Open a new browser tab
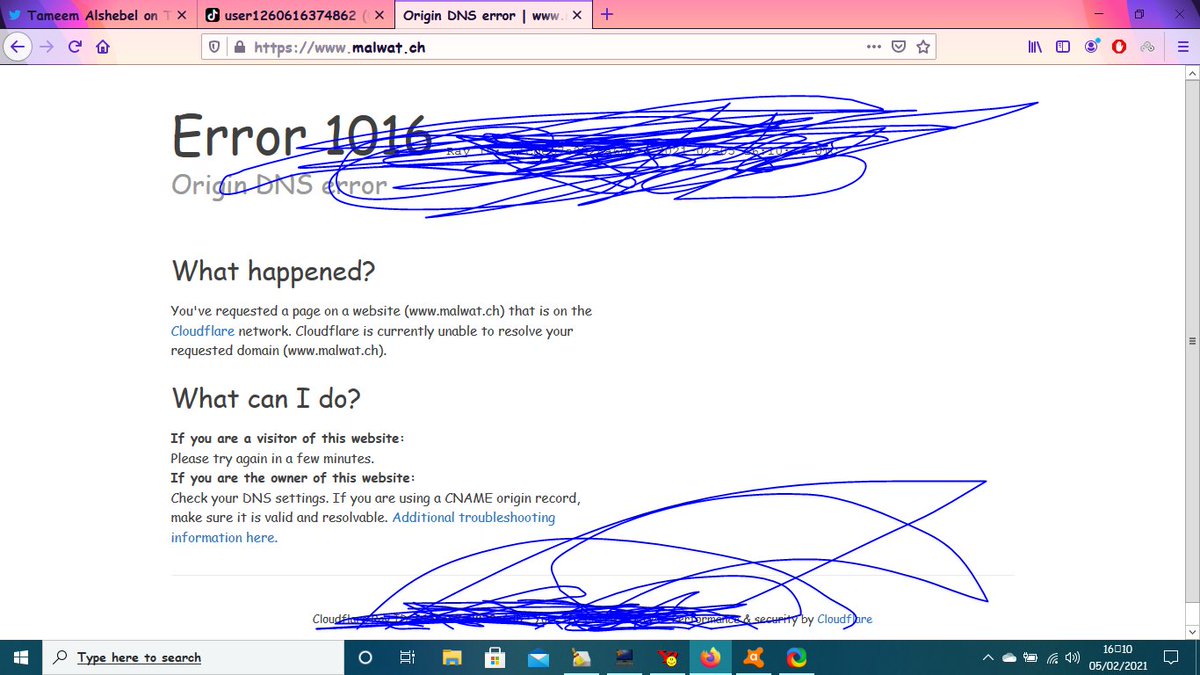 click(x=607, y=15)
